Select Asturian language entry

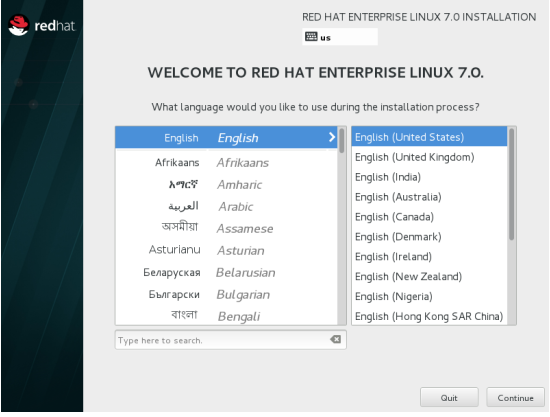[226, 250]
